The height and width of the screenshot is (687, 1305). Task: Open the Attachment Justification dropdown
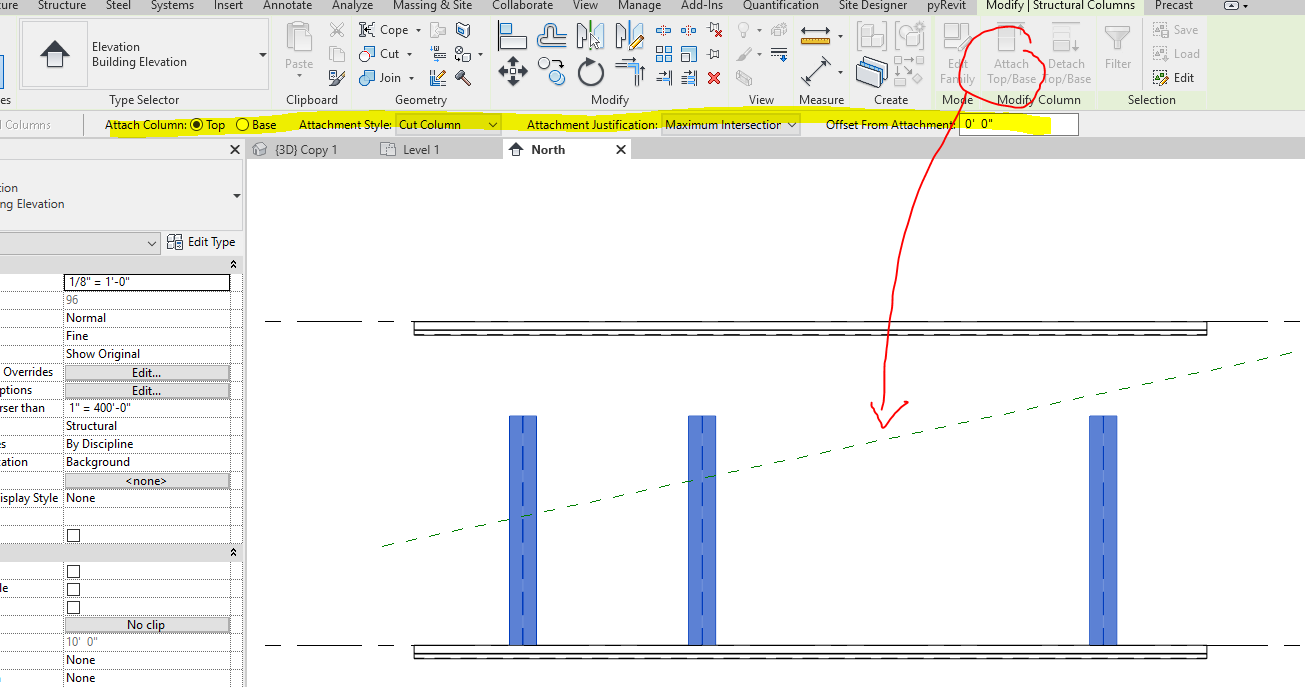789,124
